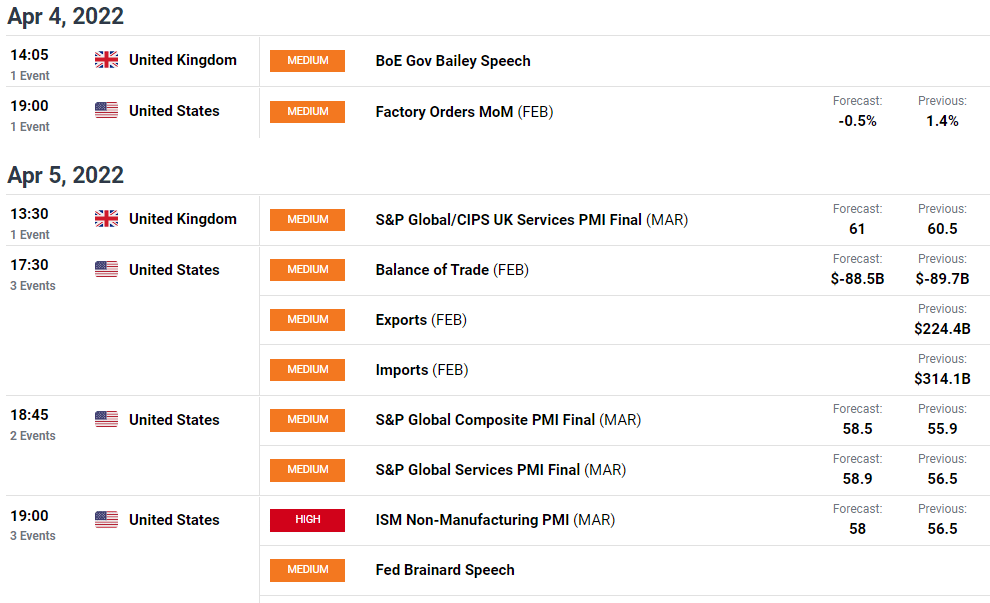Screen dimensions: 990x603
Task: Open S&P Global Services PMI Final (MAR)
Action: click(501, 470)
